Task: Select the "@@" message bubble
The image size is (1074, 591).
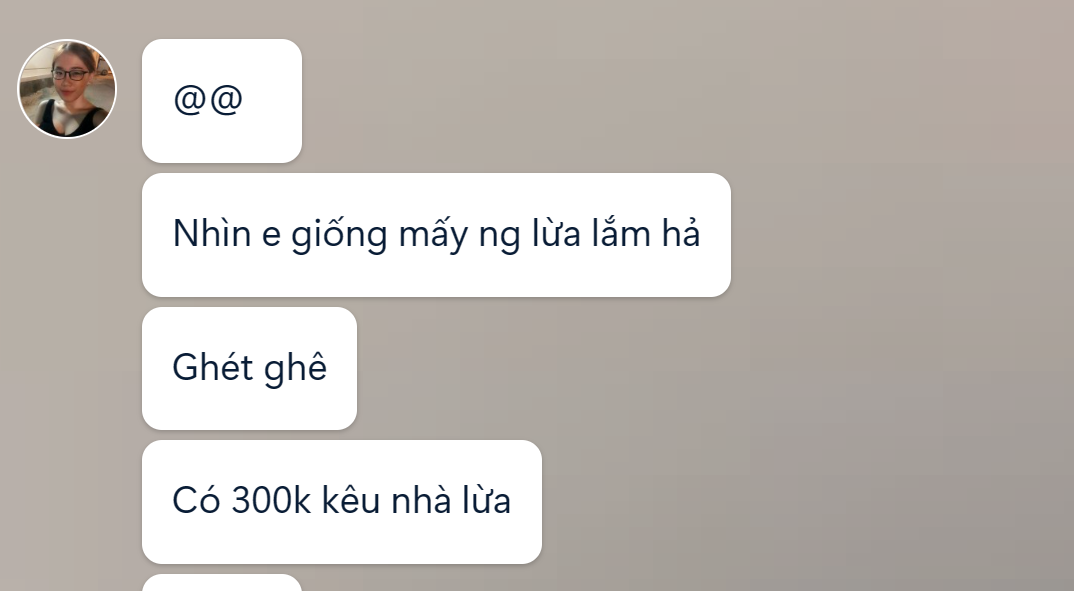Action: click(x=222, y=101)
